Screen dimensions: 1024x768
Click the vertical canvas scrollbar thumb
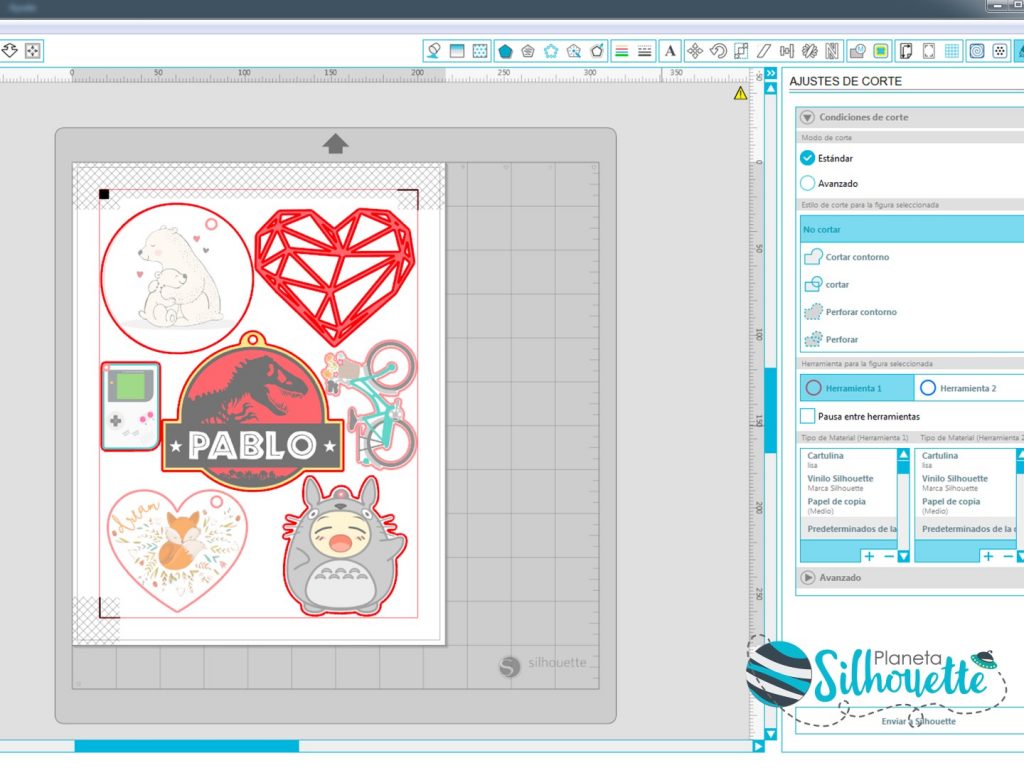point(771,410)
